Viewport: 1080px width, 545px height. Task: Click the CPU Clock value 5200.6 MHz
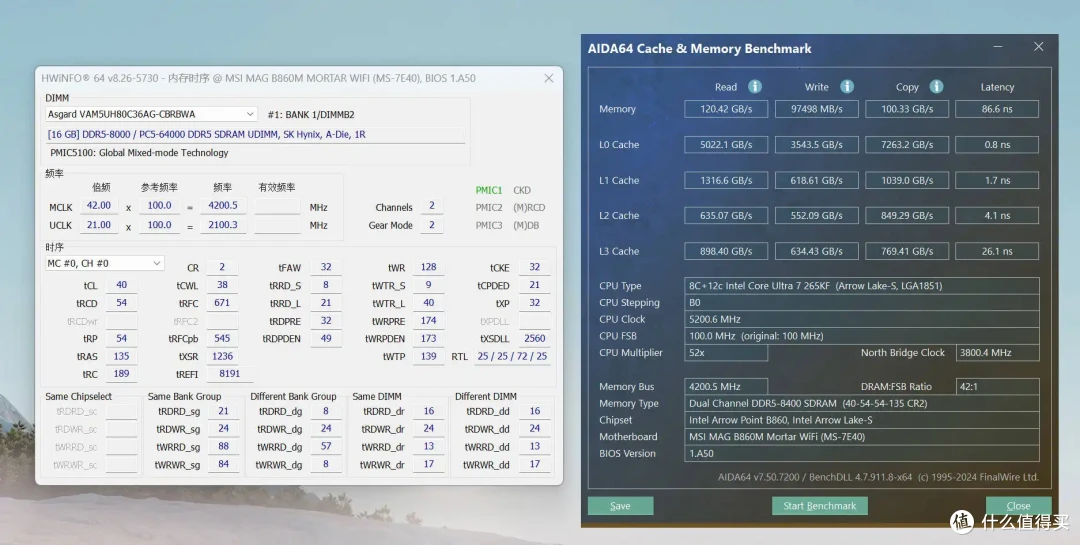pyautogui.click(x=862, y=320)
